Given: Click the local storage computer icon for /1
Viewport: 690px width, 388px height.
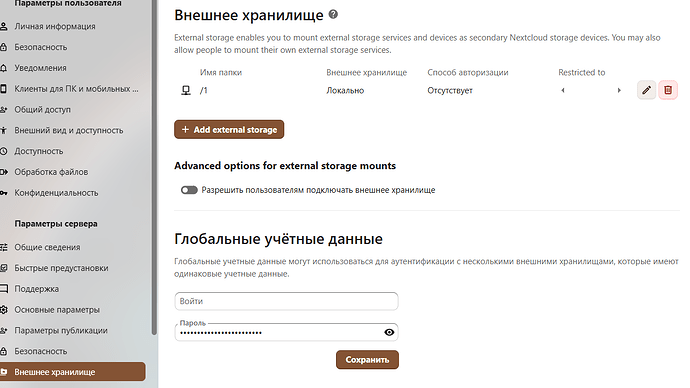Looking at the screenshot, I should 186,90.
